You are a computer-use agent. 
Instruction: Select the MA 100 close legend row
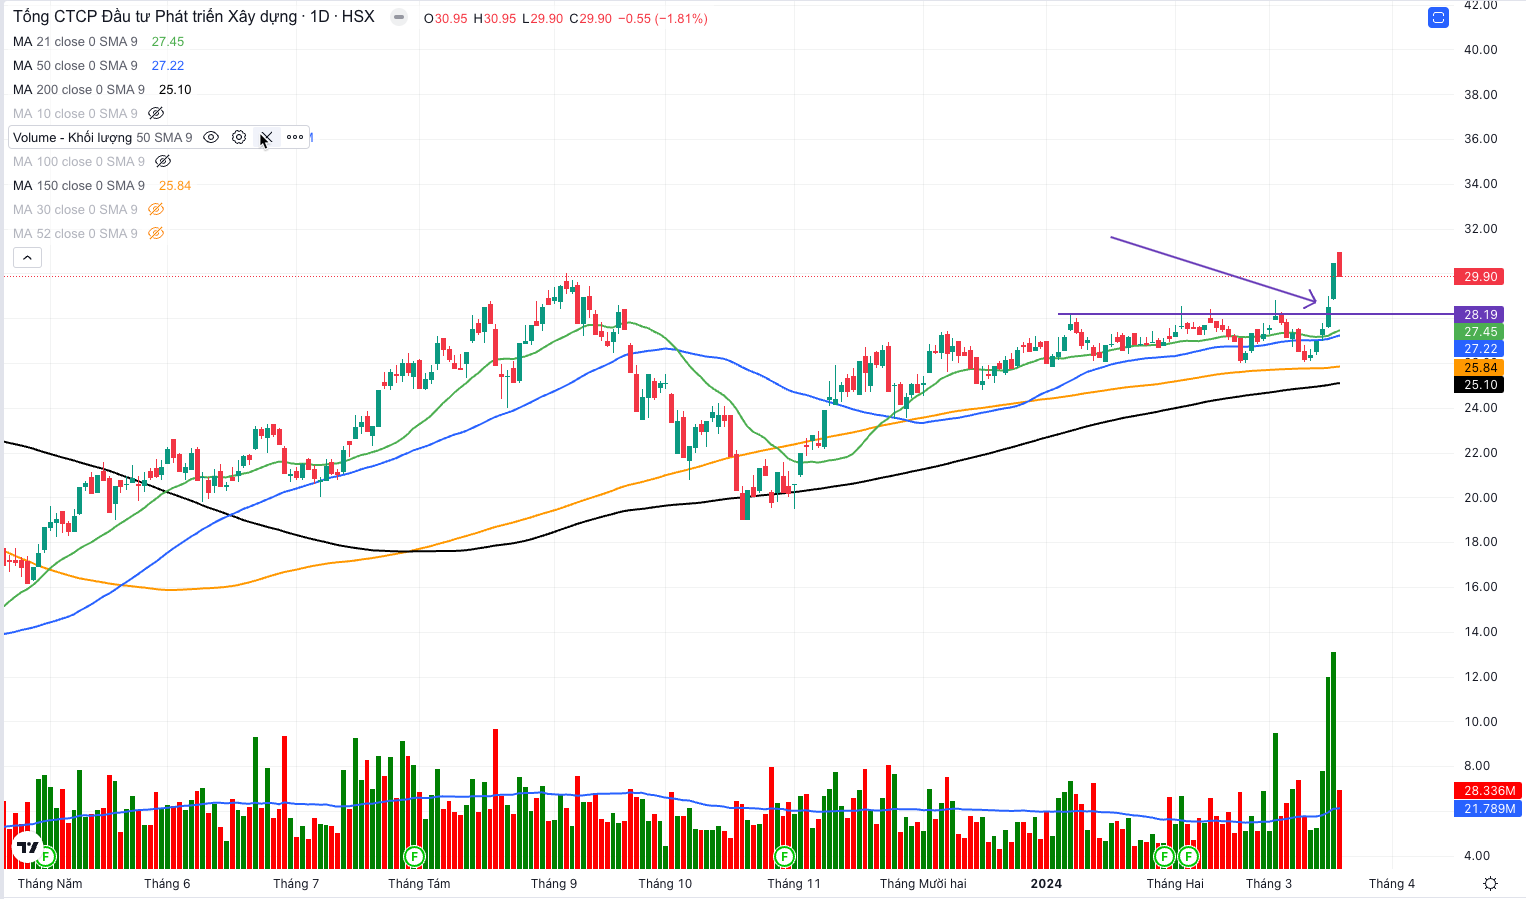pos(79,161)
